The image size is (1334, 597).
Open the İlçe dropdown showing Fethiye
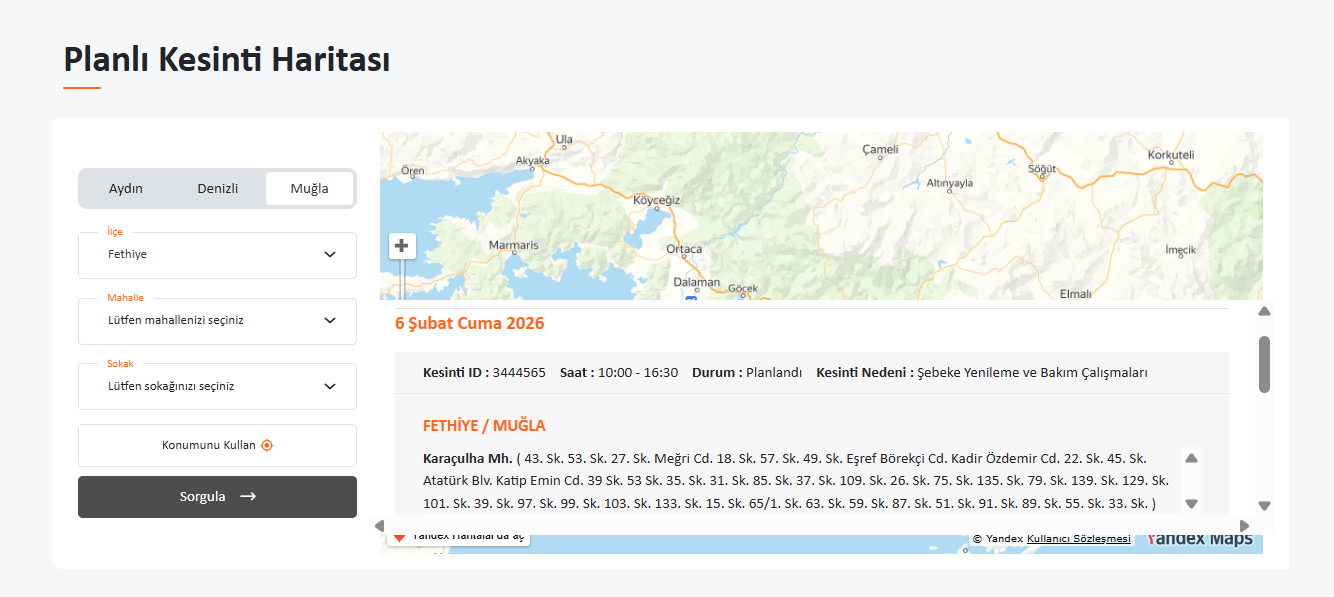coord(217,255)
